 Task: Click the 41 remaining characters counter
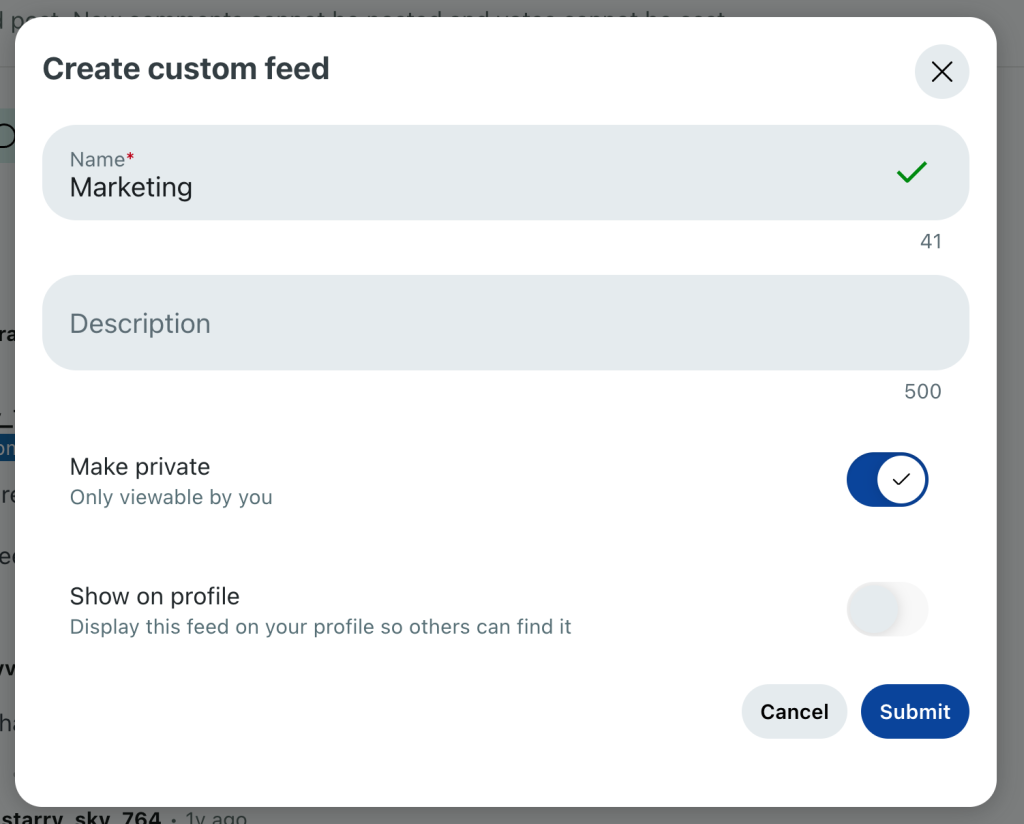click(930, 242)
